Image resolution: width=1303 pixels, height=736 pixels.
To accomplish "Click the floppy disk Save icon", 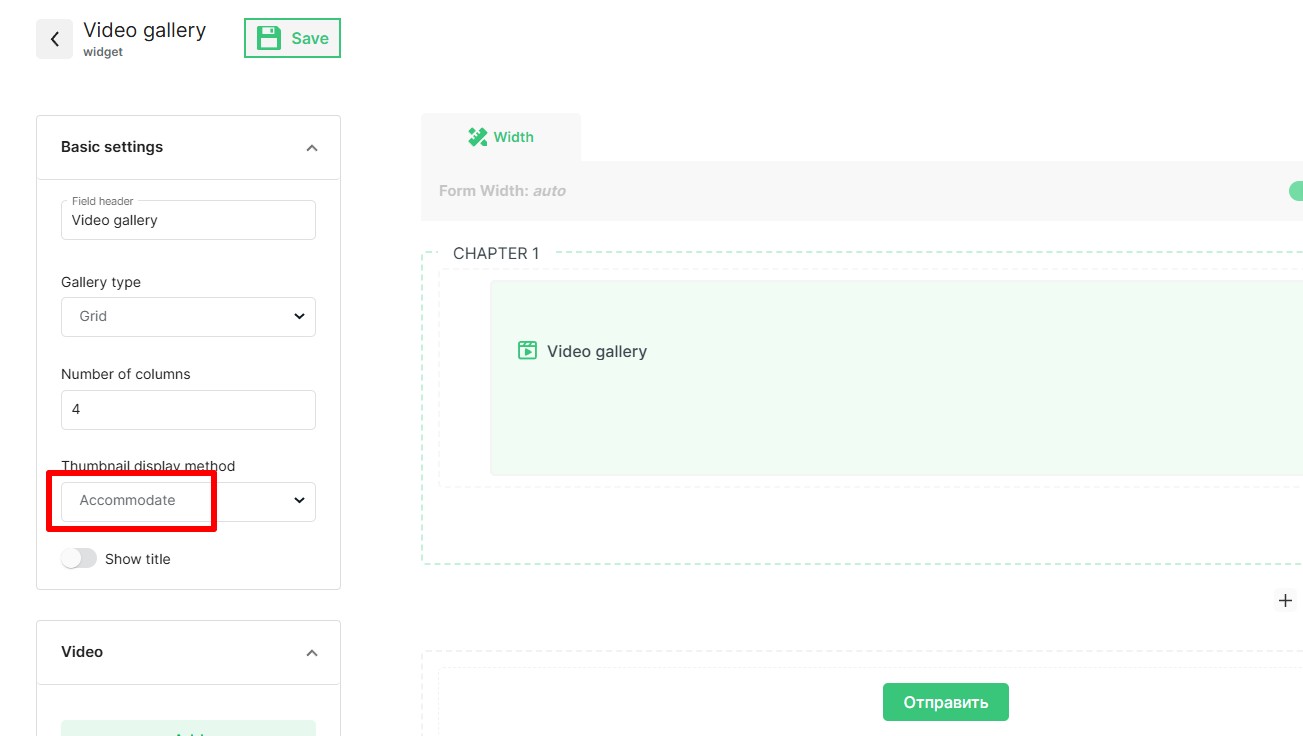I will tap(268, 38).
